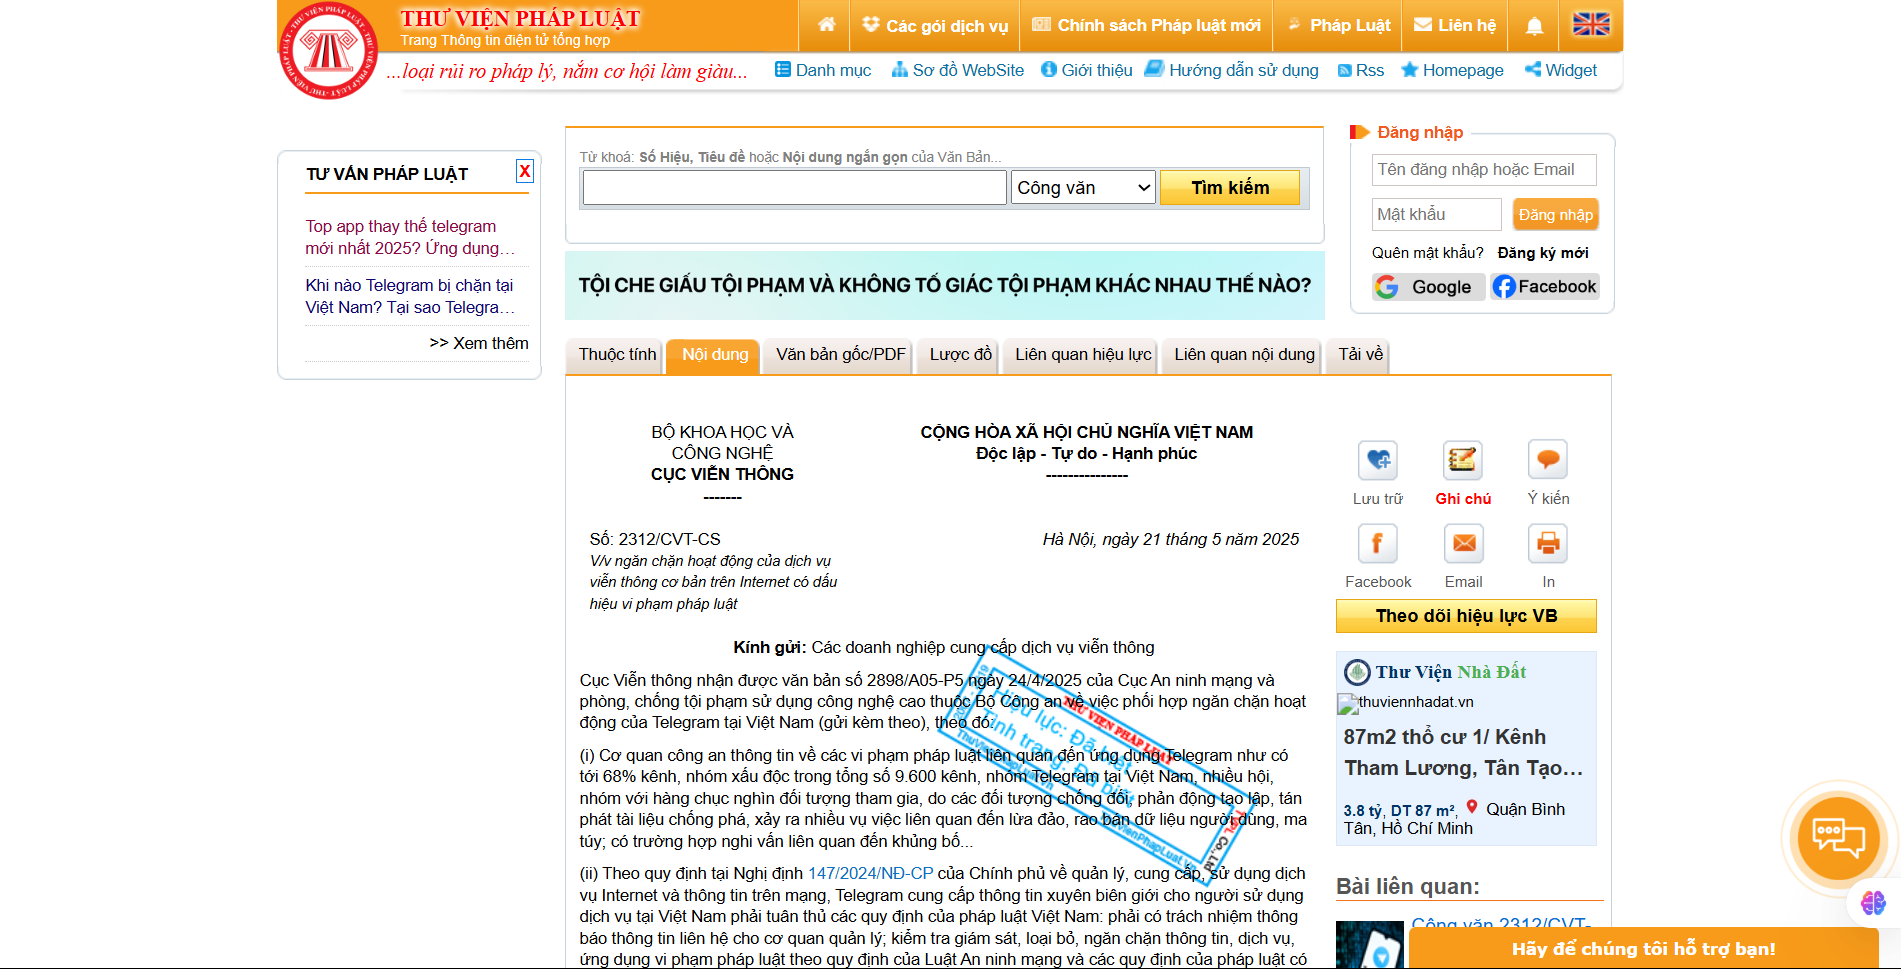Open Liên quan nội dung tab
This screenshot has height=969, width=1901.
point(1244,355)
